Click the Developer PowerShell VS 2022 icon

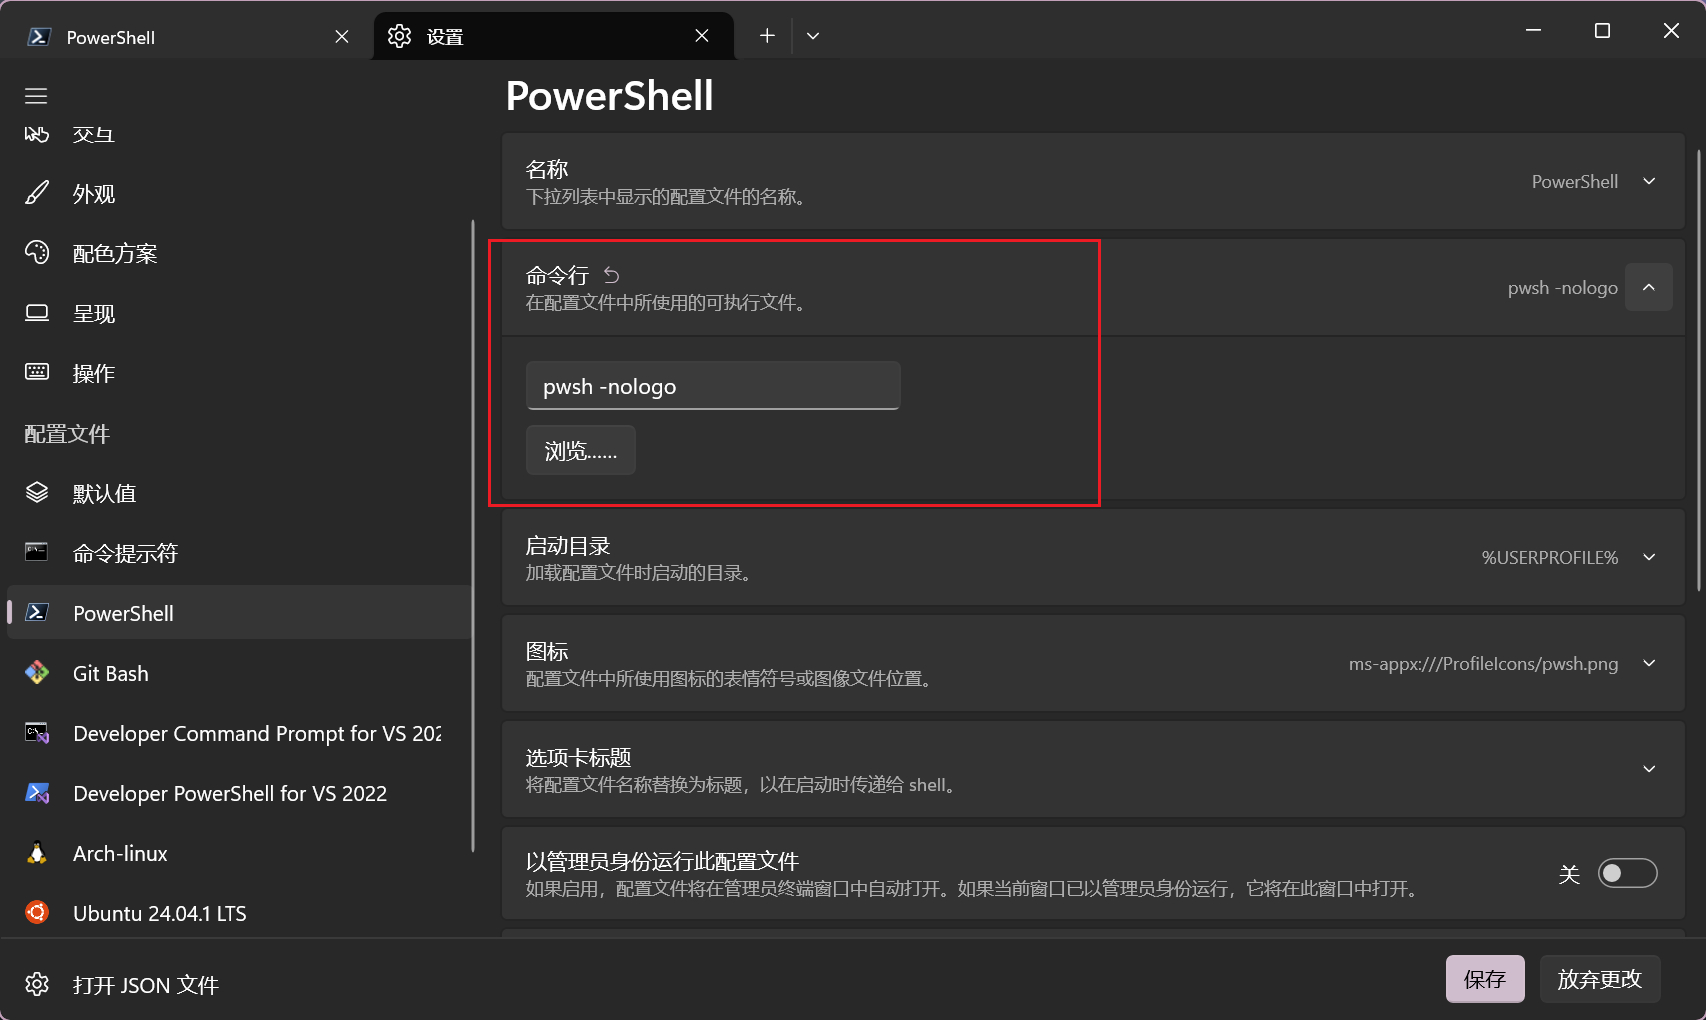coord(37,793)
